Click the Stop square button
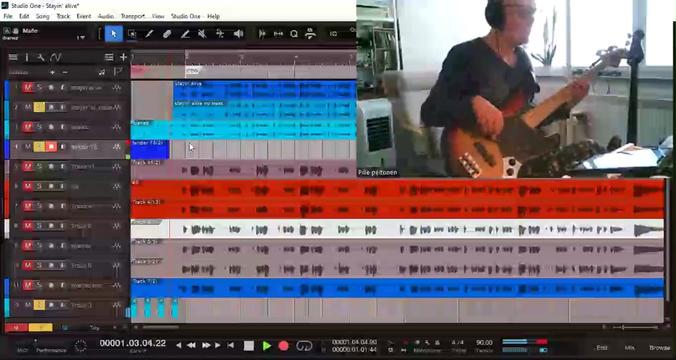This screenshot has height=360, width=676. 249,345
